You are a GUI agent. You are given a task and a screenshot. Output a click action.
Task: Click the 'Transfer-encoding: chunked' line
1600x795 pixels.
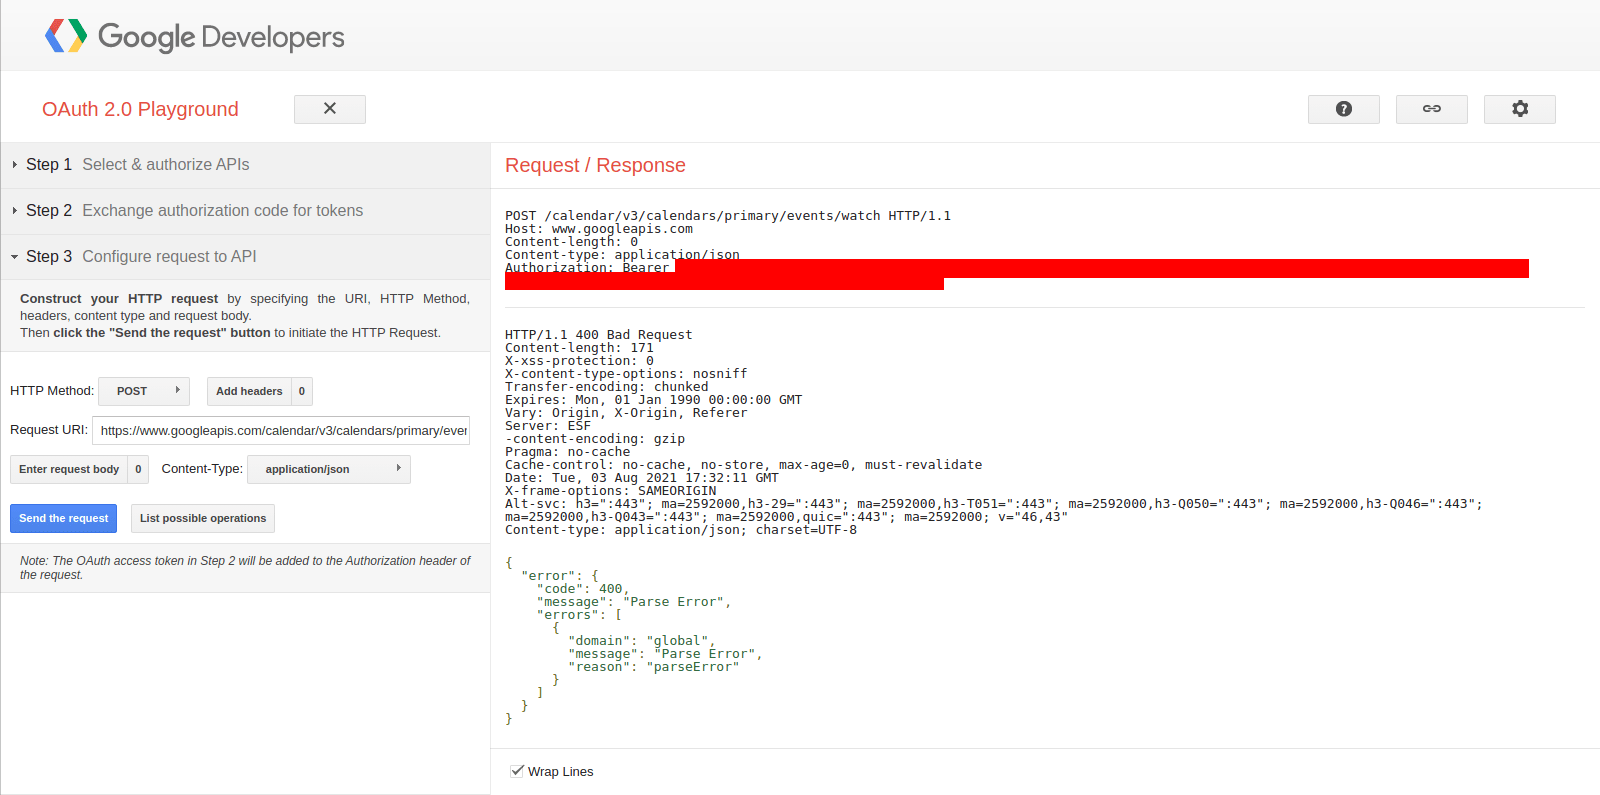[606, 387]
